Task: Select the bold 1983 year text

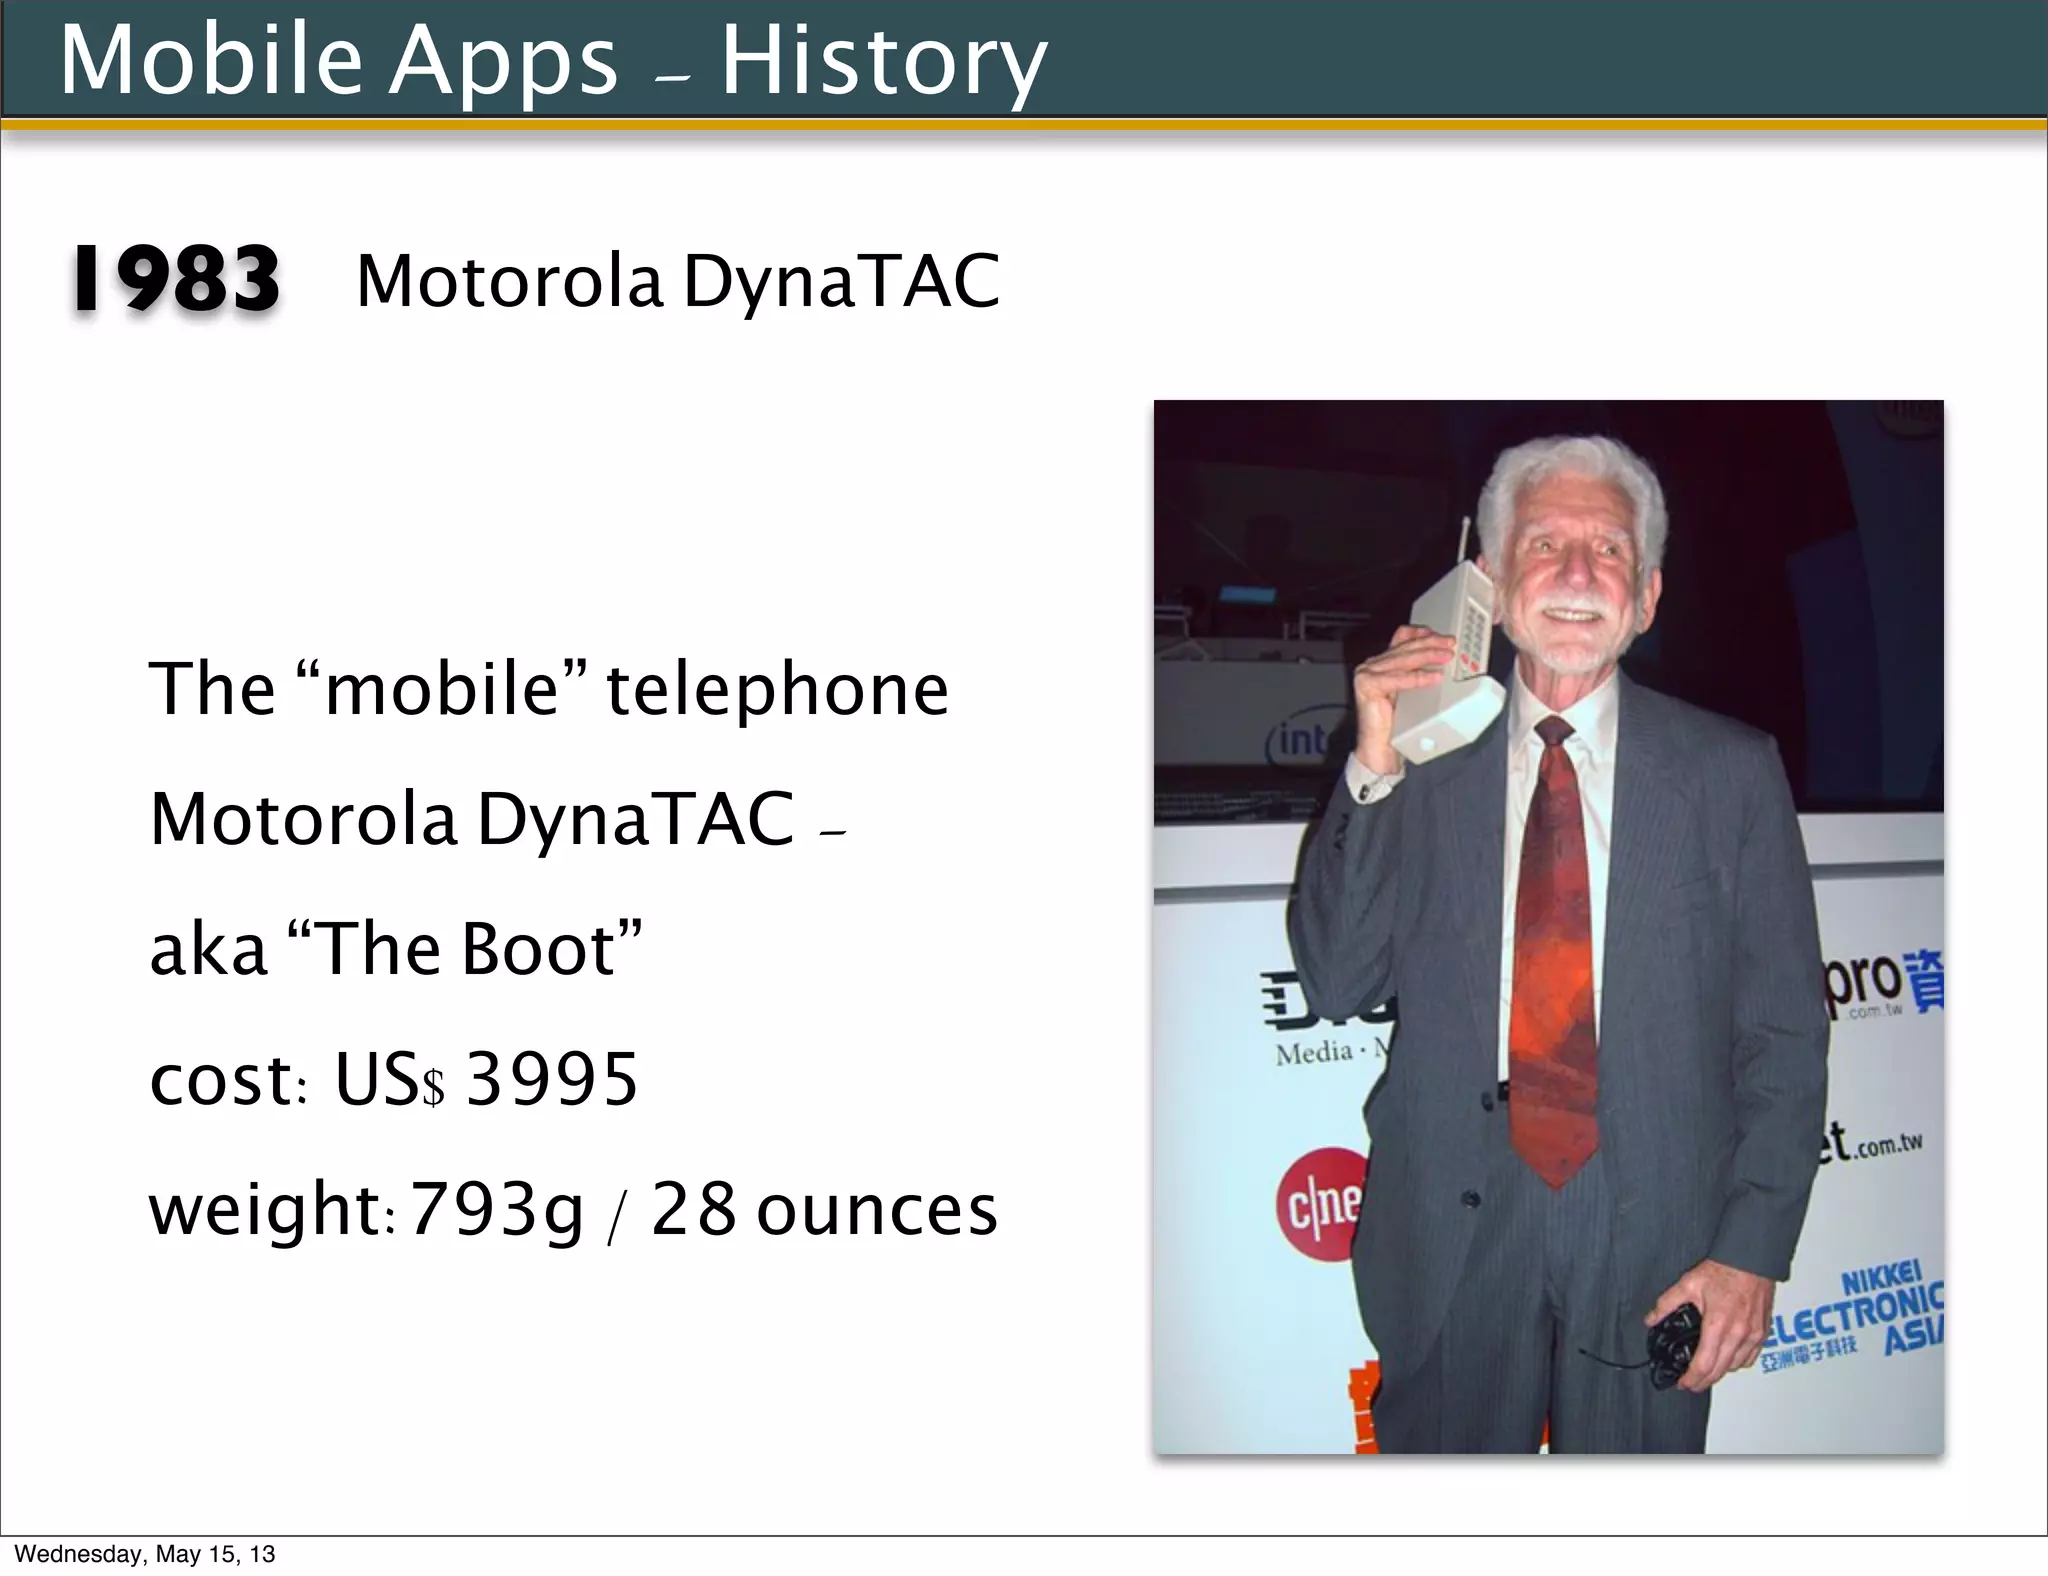Action: (x=176, y=280)
